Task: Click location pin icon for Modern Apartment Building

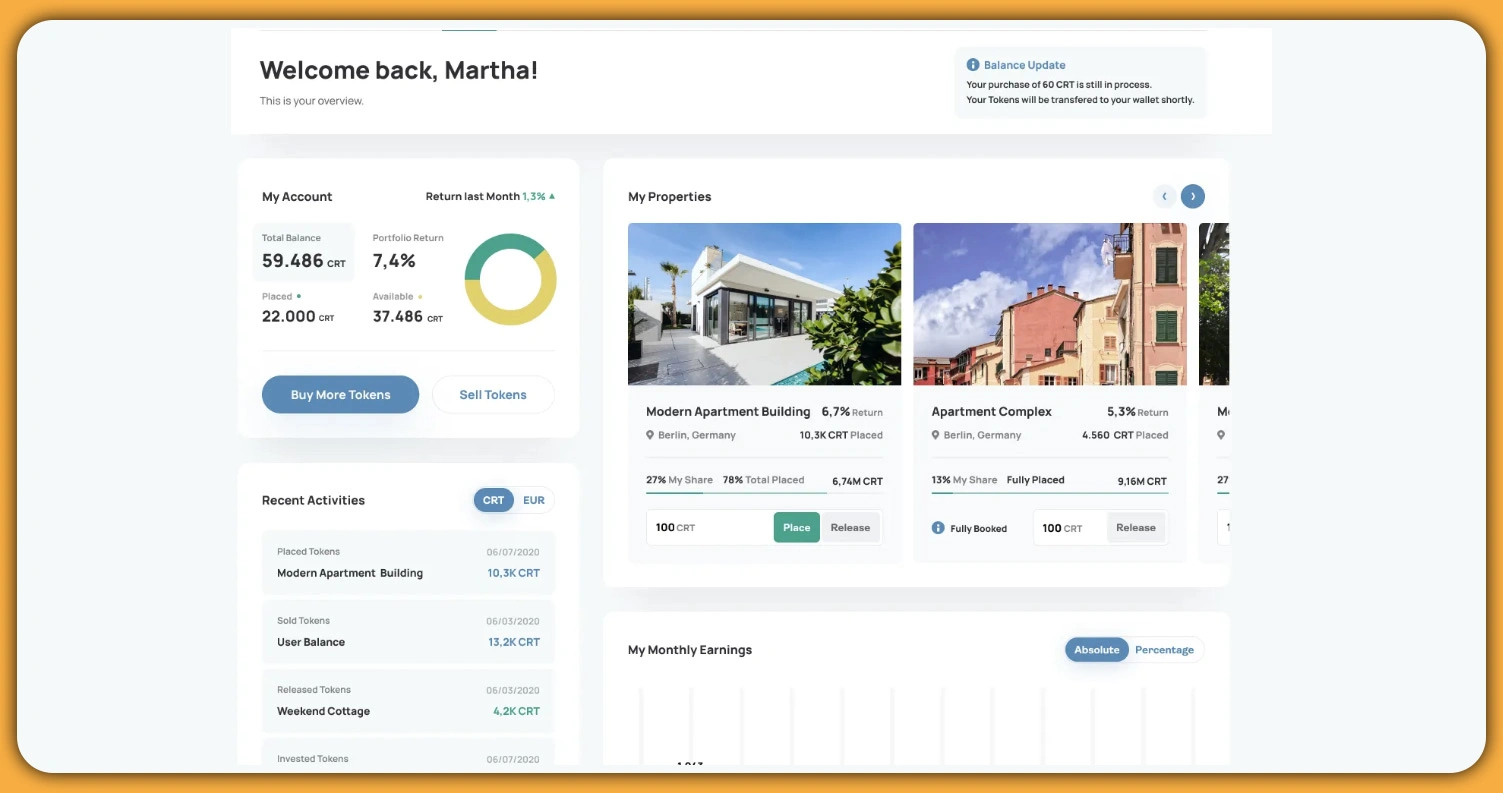Action: (x=651, y=435)
